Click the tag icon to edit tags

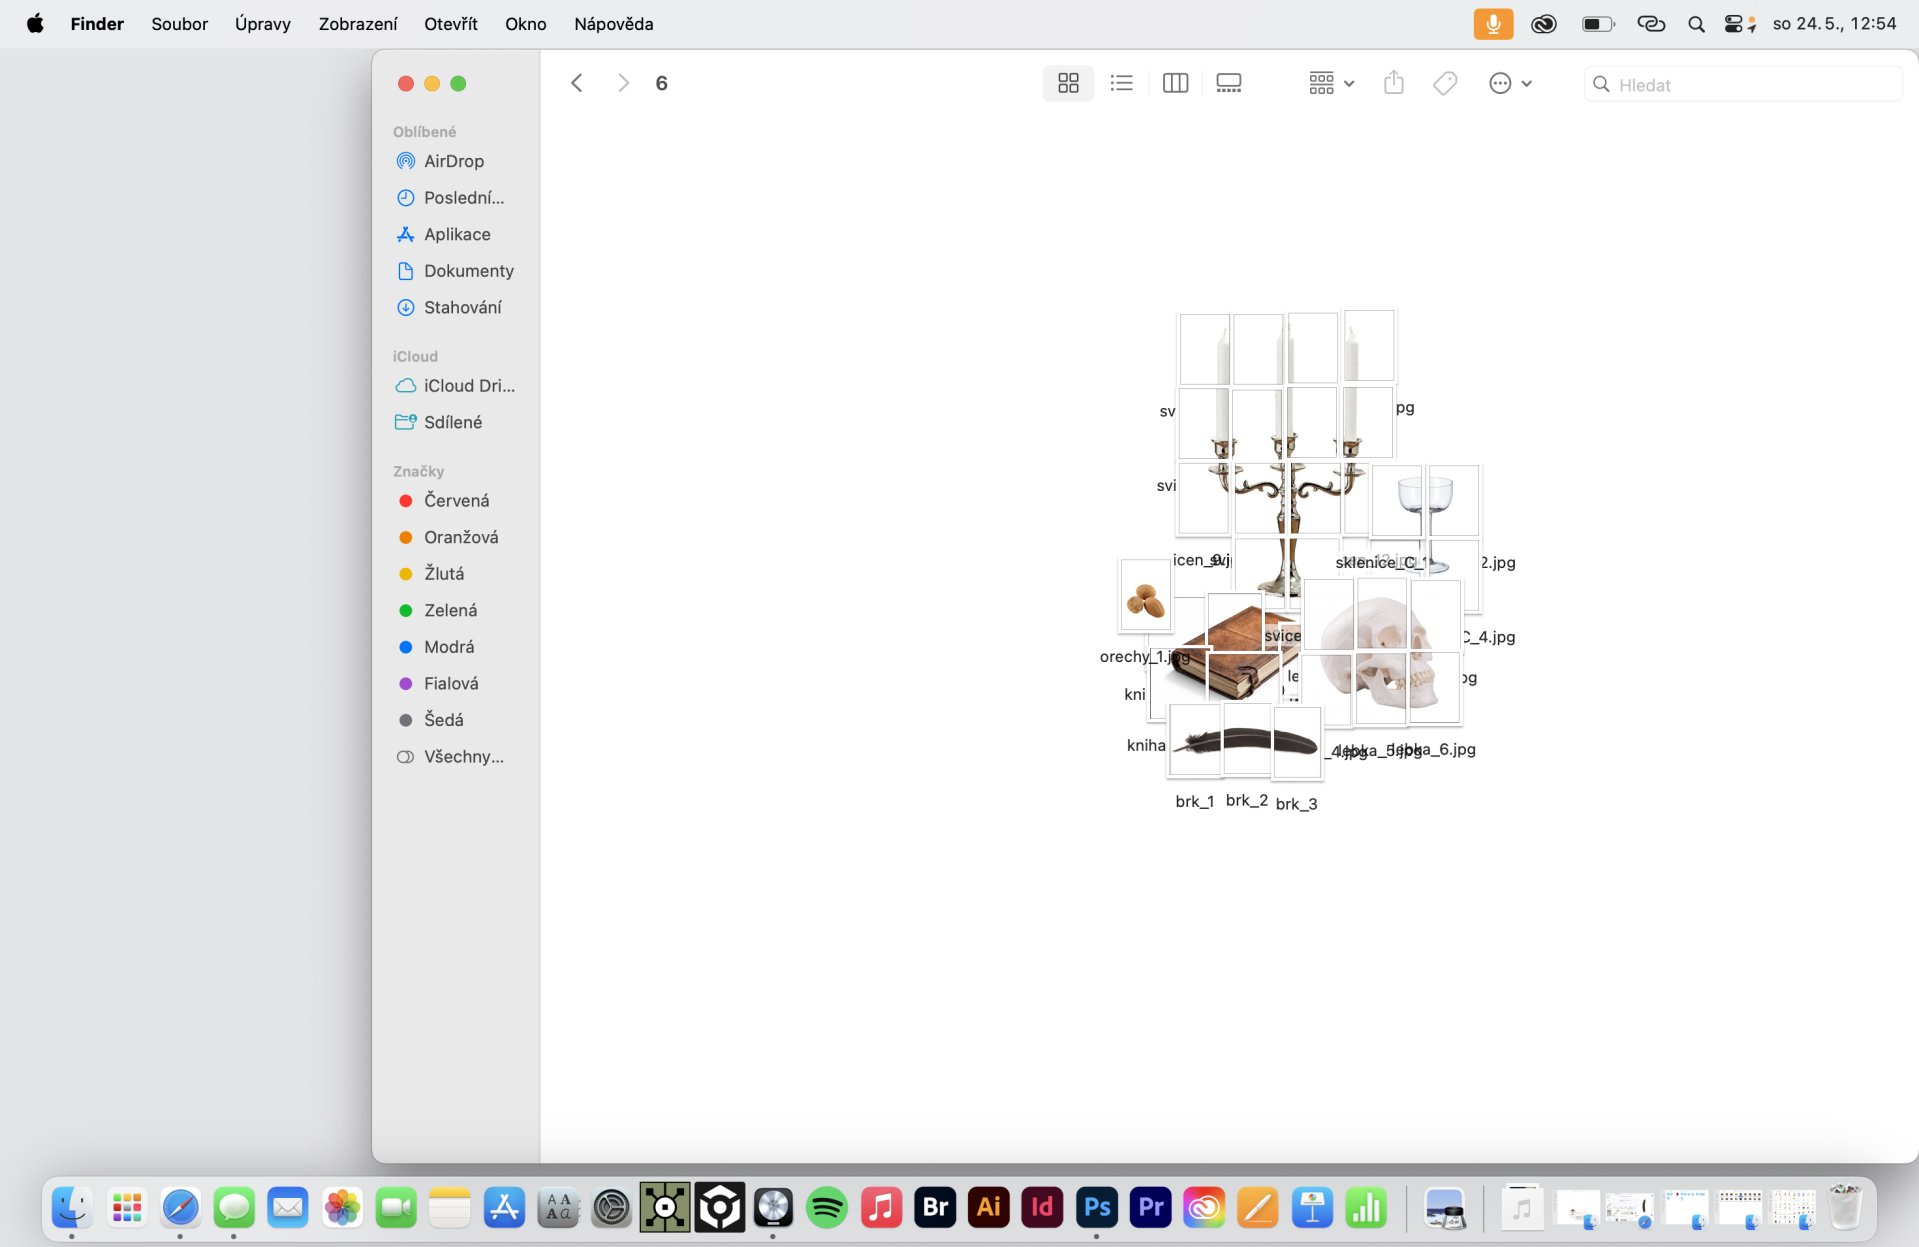coord(1445,83)
